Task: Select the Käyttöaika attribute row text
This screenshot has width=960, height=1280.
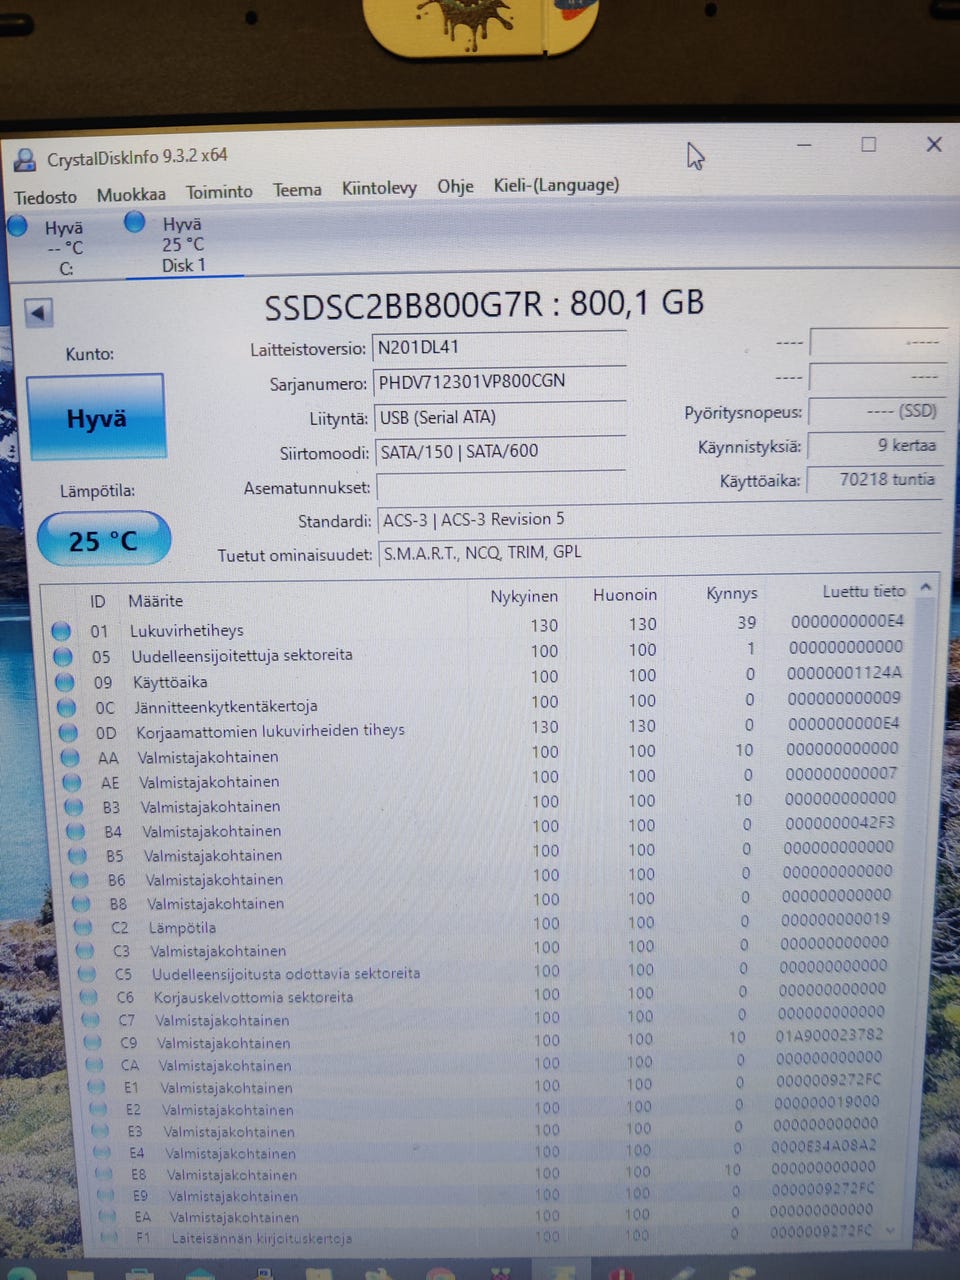Action: (x=170, y=682)
